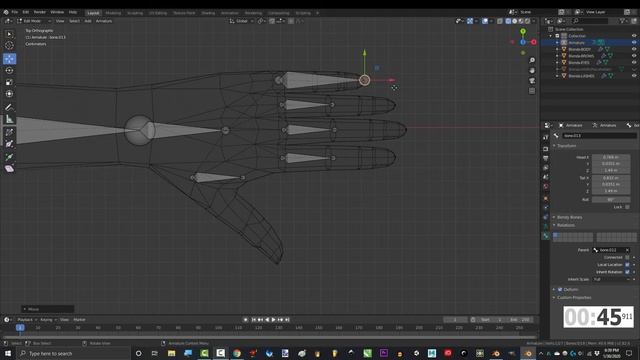The width and height of the screenshot is (640, 360).
Task: Open the Bone properties tab icon
Action: click(x=546, y=236)
